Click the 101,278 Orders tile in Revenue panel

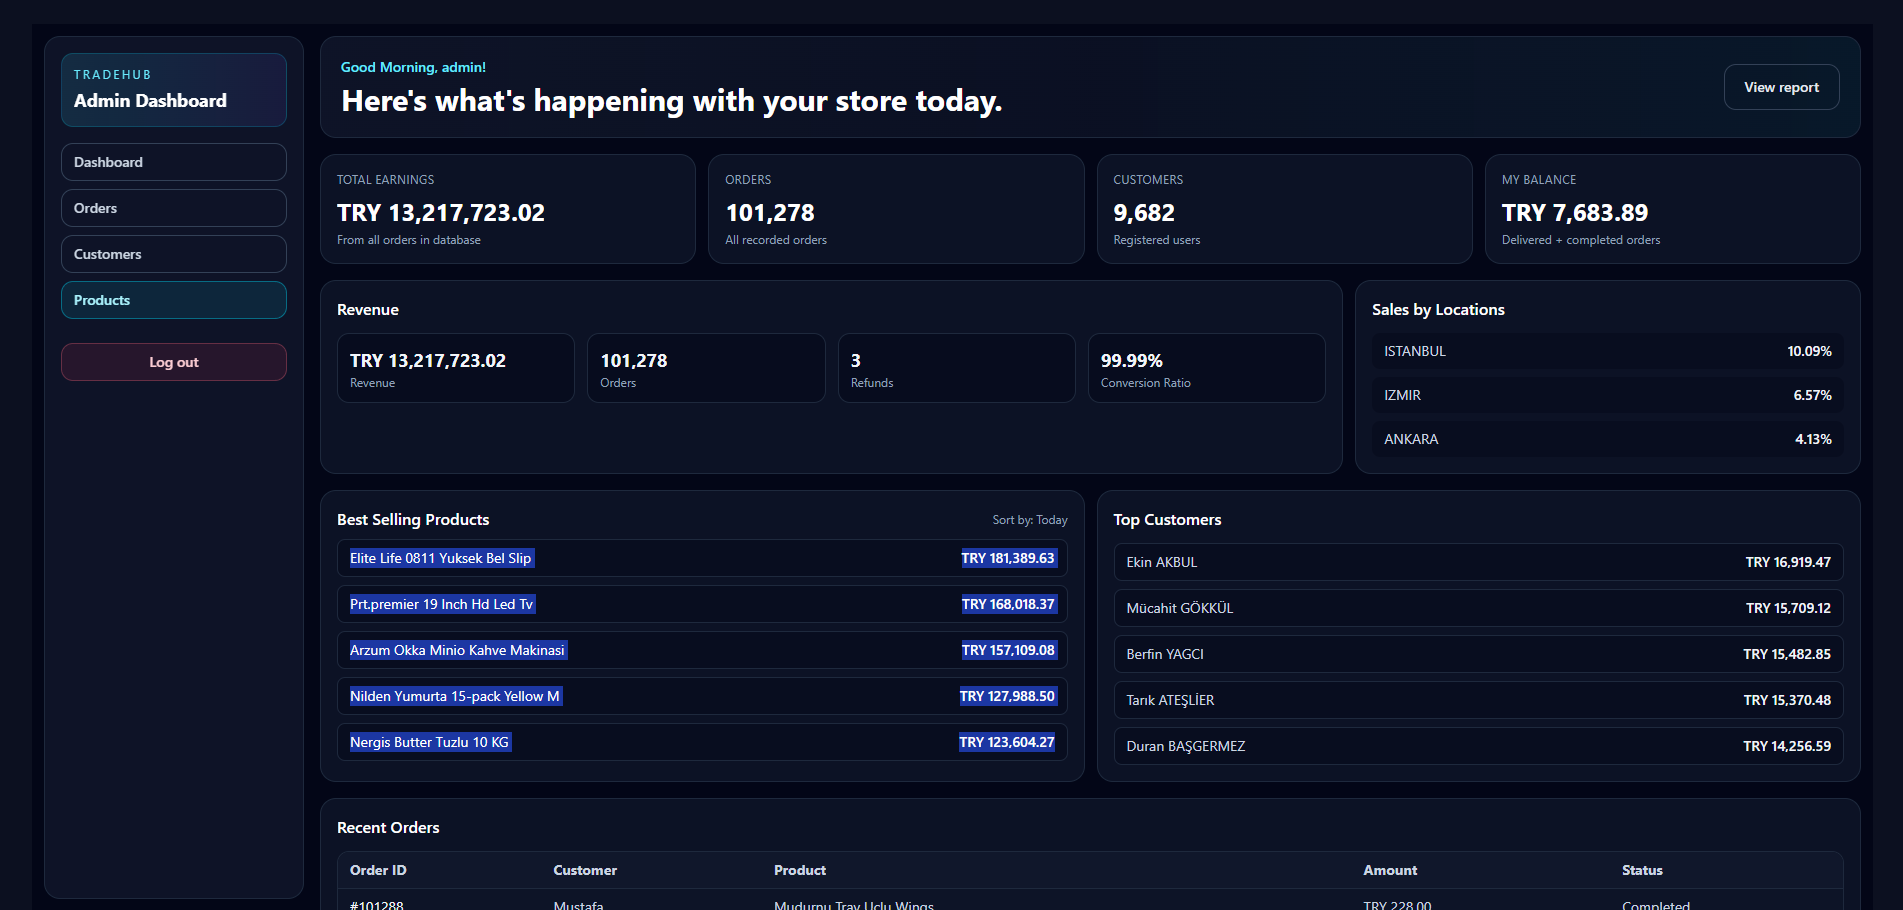pyautogui.click(x=706, y=368)
